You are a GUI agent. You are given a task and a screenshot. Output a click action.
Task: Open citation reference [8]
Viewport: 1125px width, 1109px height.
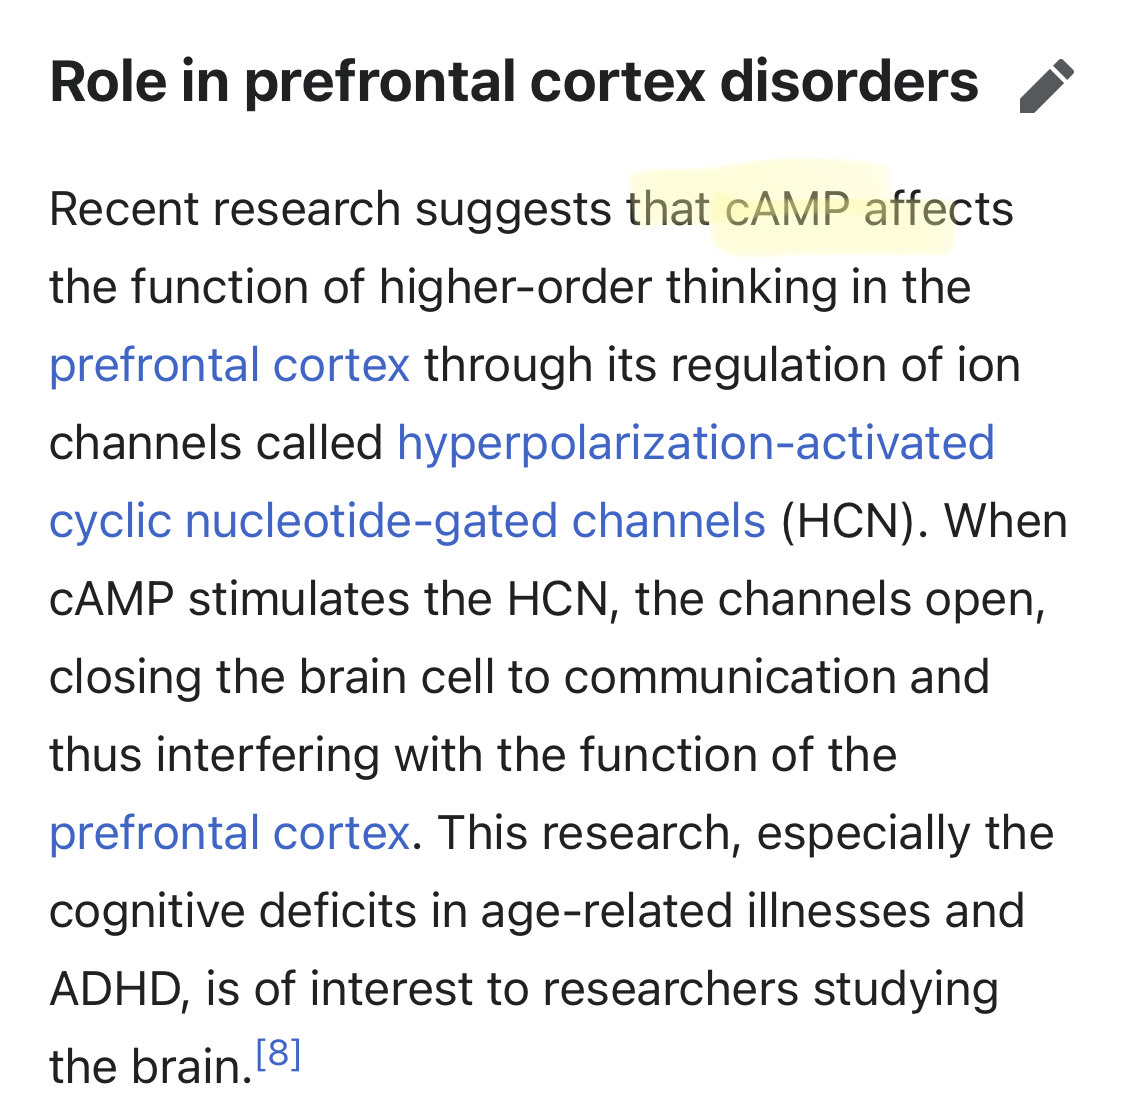[x=278, y=1053]
